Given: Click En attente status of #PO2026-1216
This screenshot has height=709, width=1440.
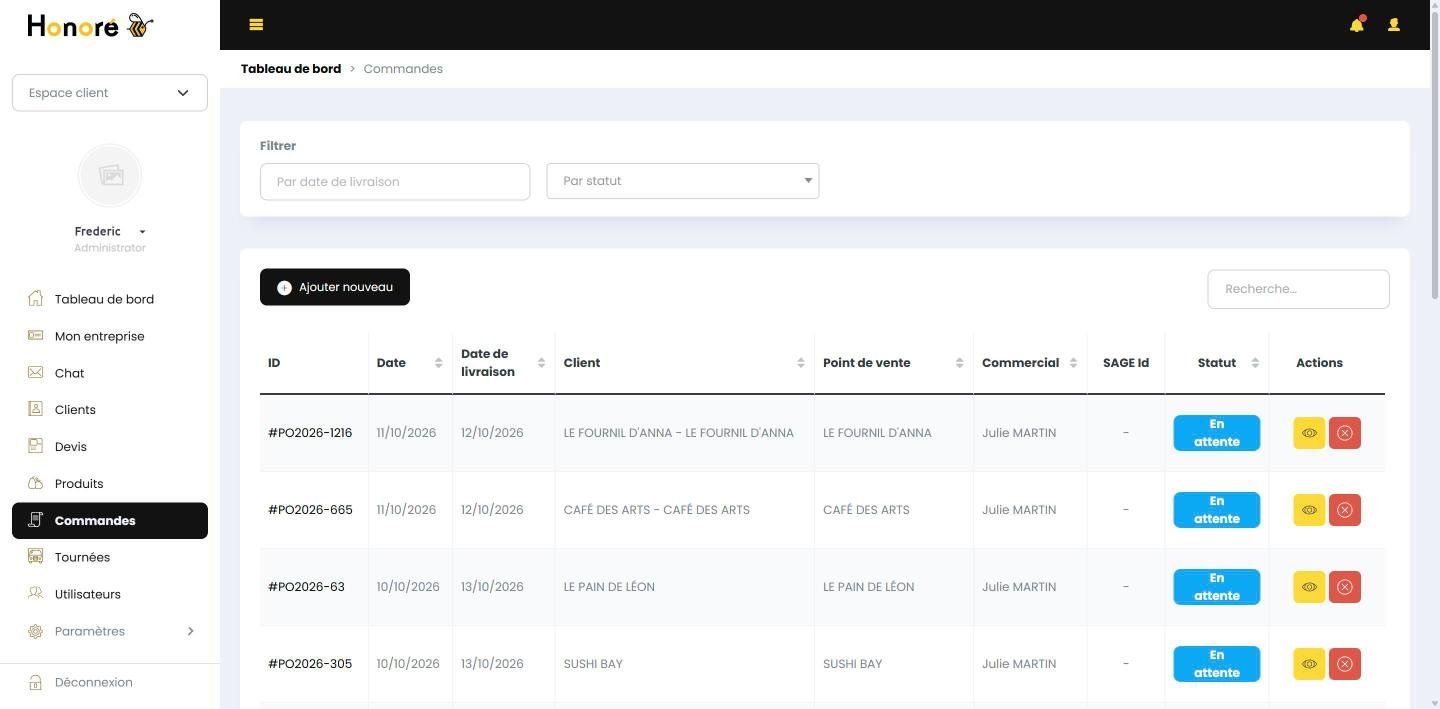Looking at the screenshot, I should pyautogui.click(x=1217, y=433).
